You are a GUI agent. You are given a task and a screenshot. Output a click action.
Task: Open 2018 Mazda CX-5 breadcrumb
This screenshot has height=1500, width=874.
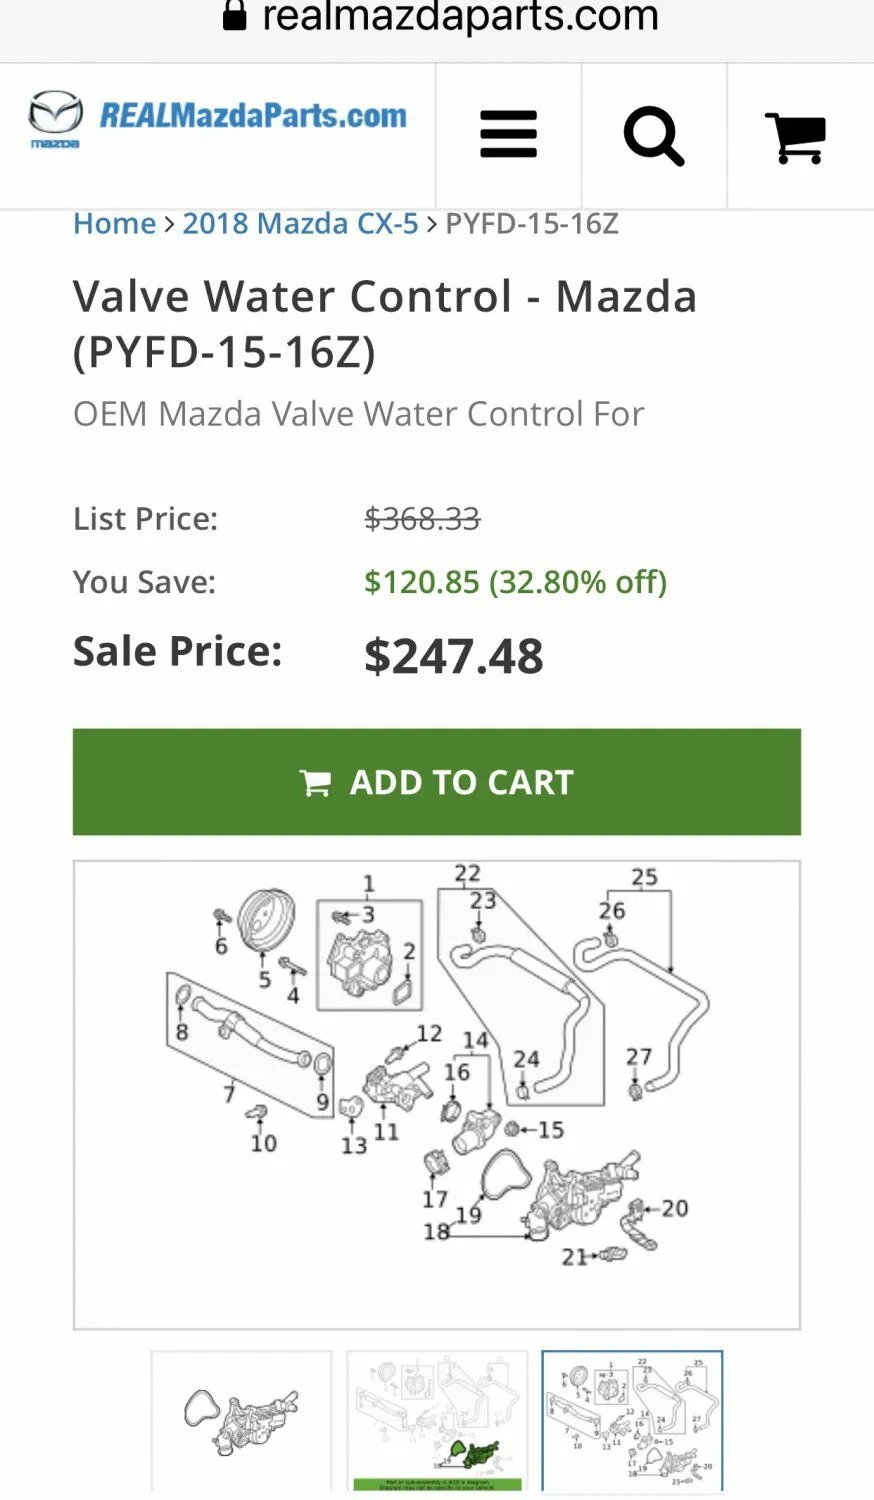click(x=300, y=223)
